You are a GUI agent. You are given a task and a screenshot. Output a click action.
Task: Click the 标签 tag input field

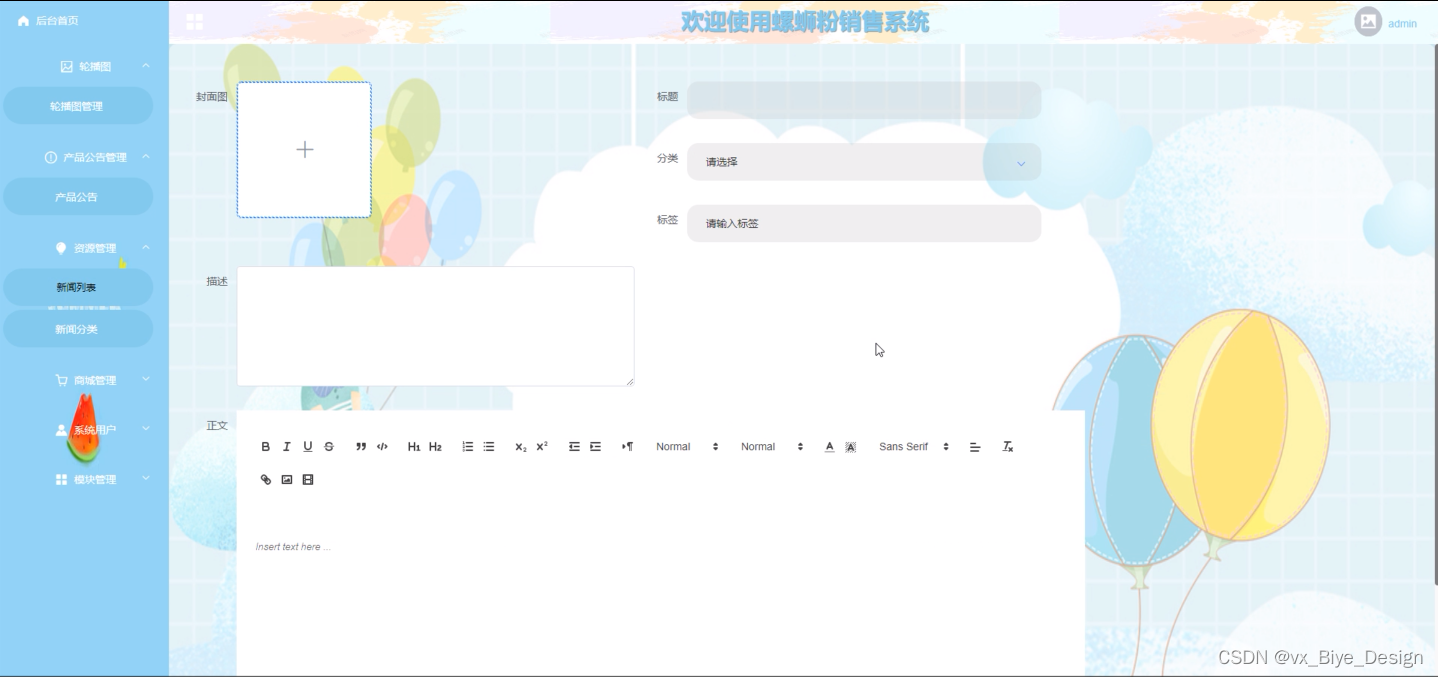pyautogui.click(x=864, y=224)
